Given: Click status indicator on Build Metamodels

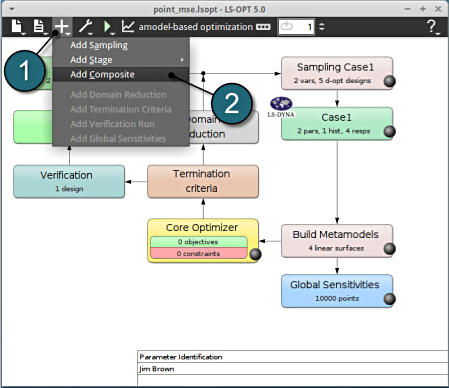Looking at the screenshot, I should point(389,248).
